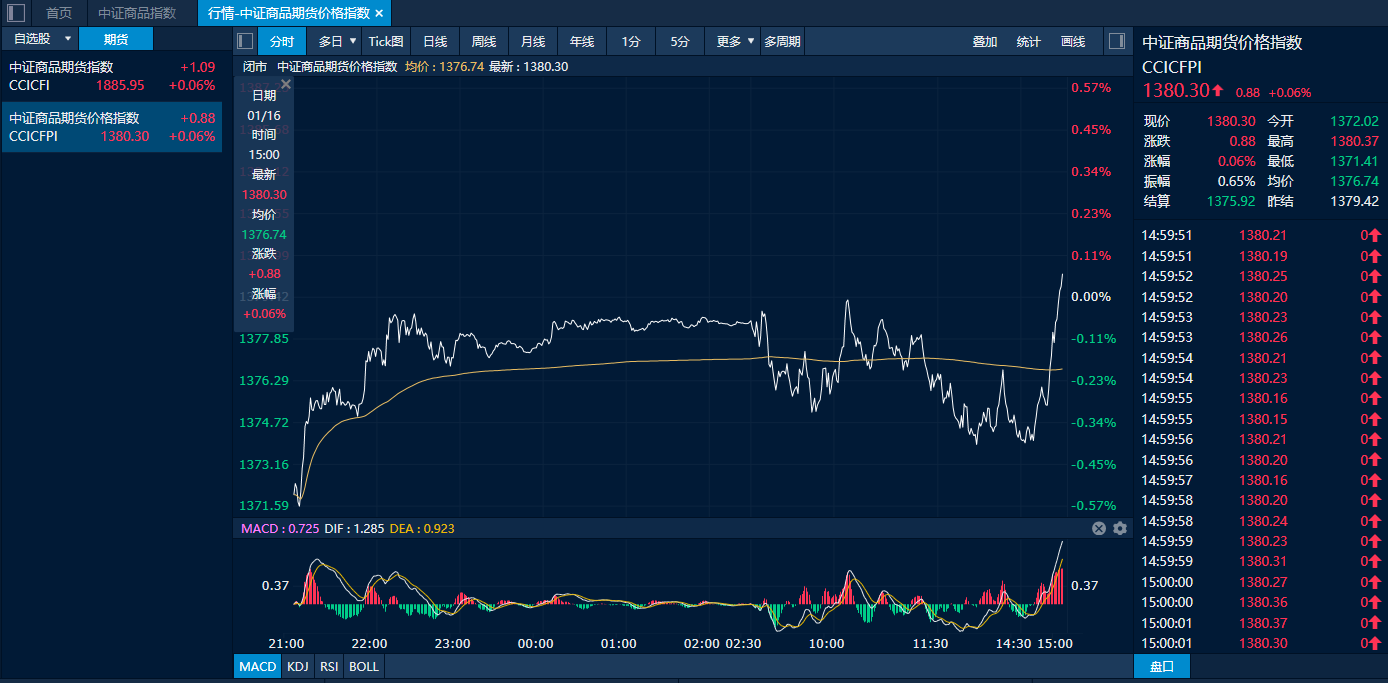Click the 盘口 tab at bottom right
This screenshot has height=683, width=1388.
(x=1162, y=666)
